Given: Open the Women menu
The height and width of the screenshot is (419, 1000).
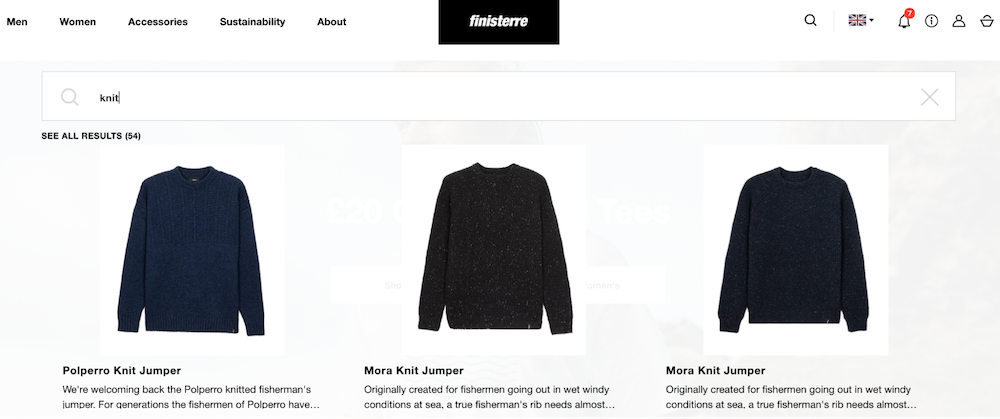Looking at the screenshot, I should [x=78, y=22].
